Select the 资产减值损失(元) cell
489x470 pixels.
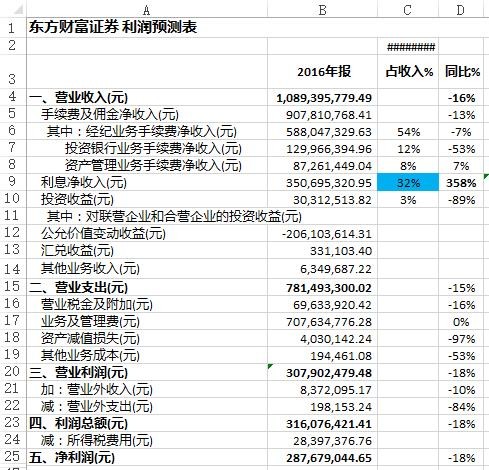tap(147, 338)
